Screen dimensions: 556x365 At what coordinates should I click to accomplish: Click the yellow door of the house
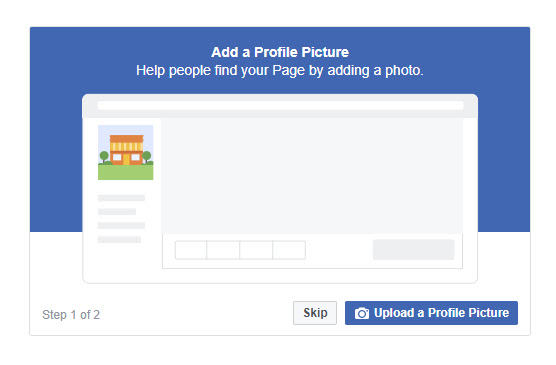(x=126, y=159)
